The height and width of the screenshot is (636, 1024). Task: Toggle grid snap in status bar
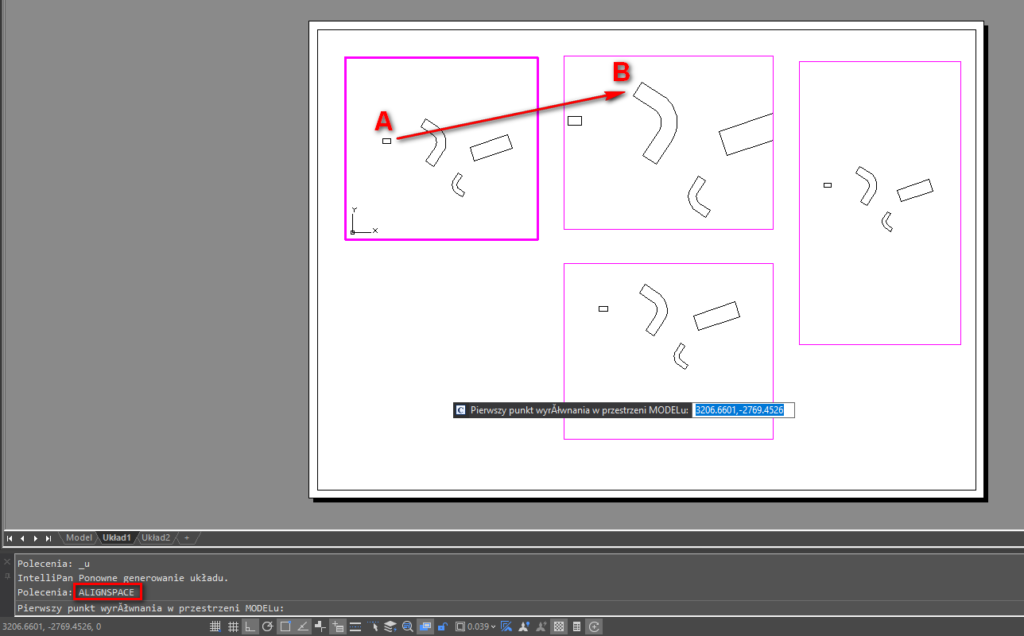[216, 627]
